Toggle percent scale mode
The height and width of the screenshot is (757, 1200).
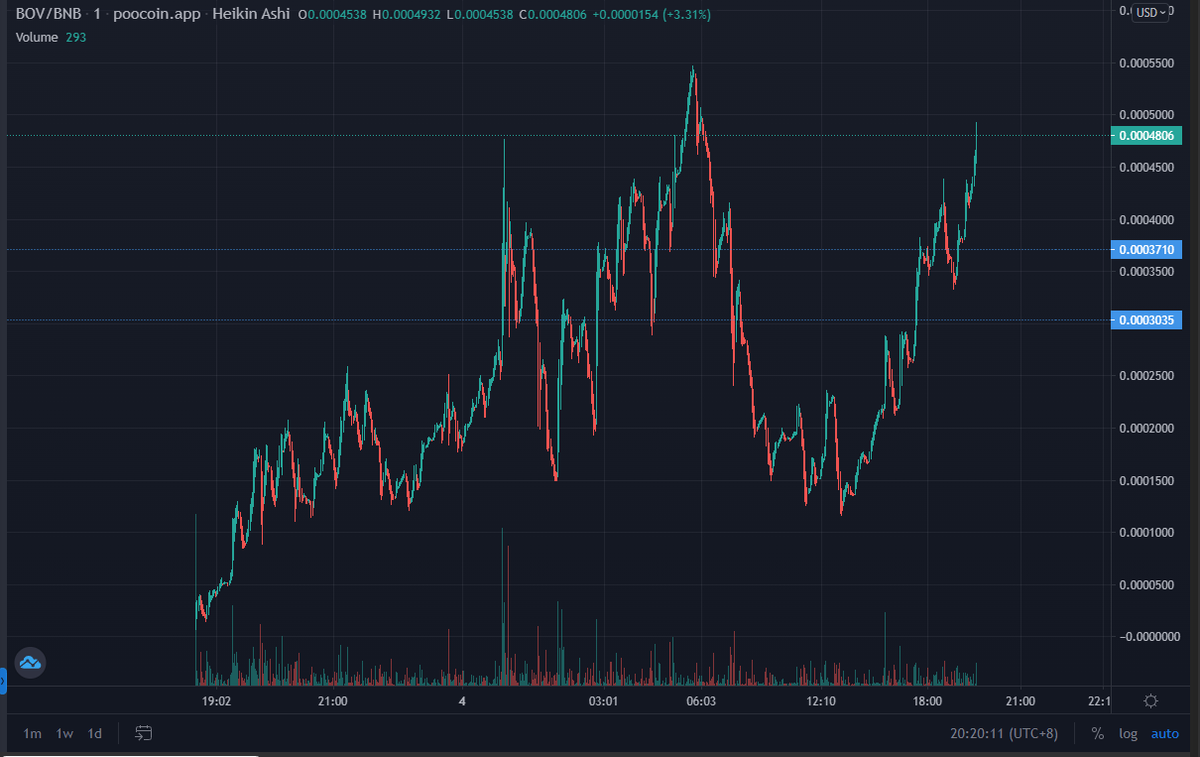pos(1097,733)
